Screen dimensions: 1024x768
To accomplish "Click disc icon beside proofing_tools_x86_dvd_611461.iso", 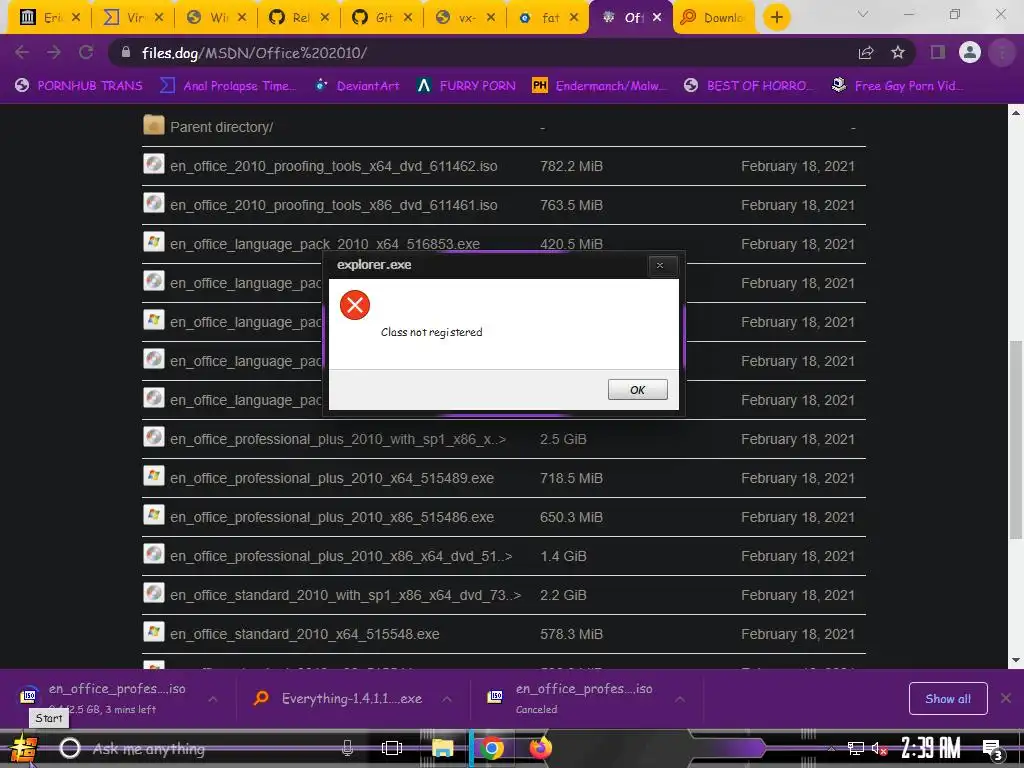I will (153, 203).
